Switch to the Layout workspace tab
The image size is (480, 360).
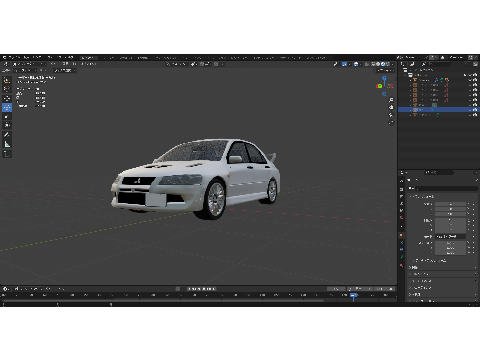[88, 57]
